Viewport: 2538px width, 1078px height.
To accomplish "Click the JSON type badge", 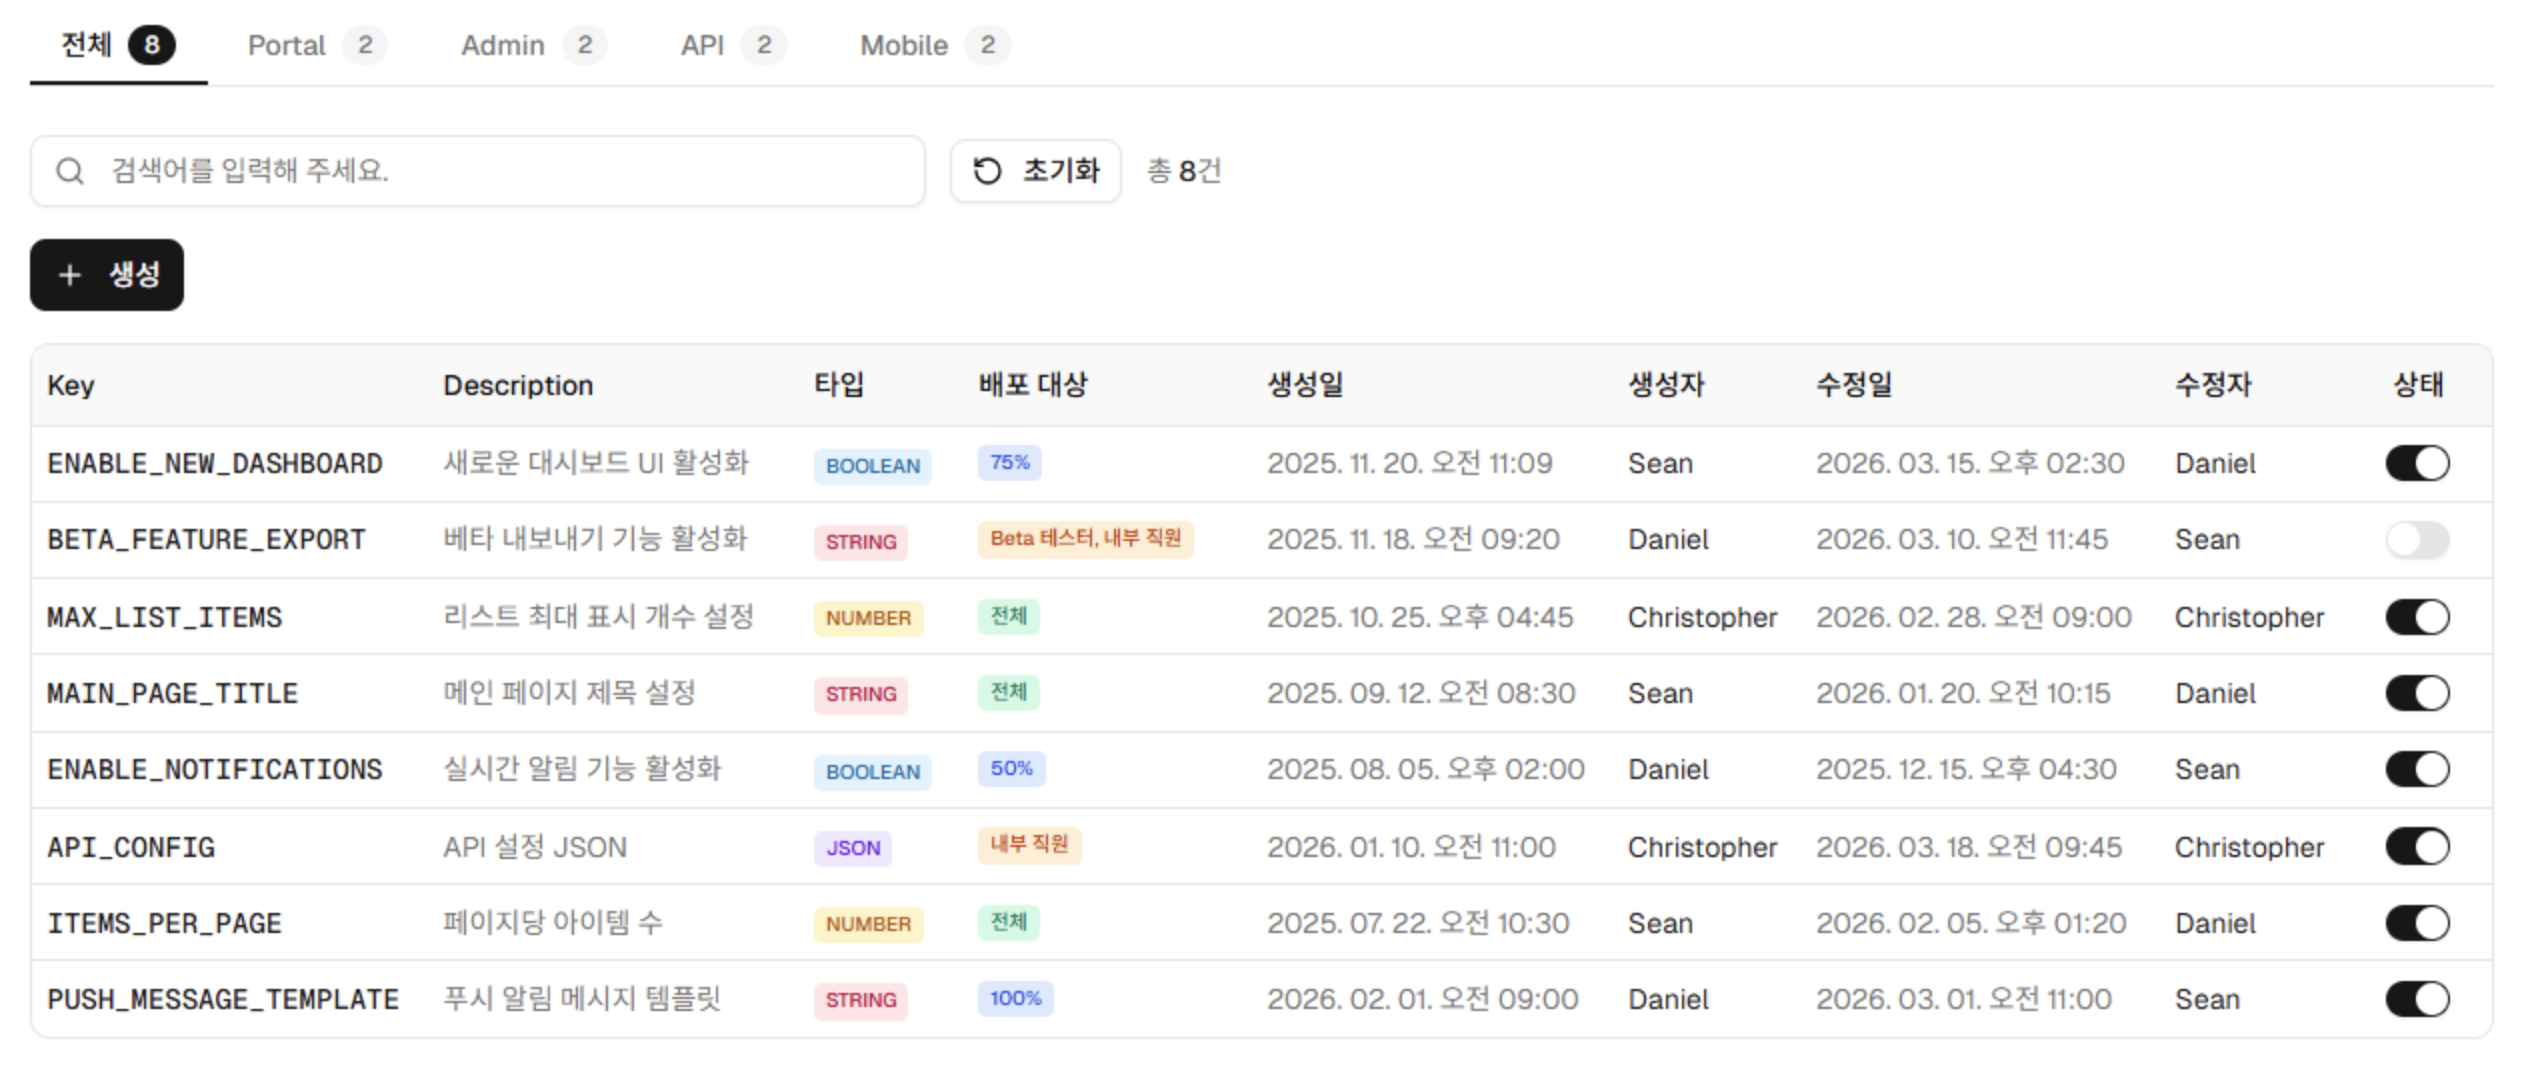I will pos(853,849).
